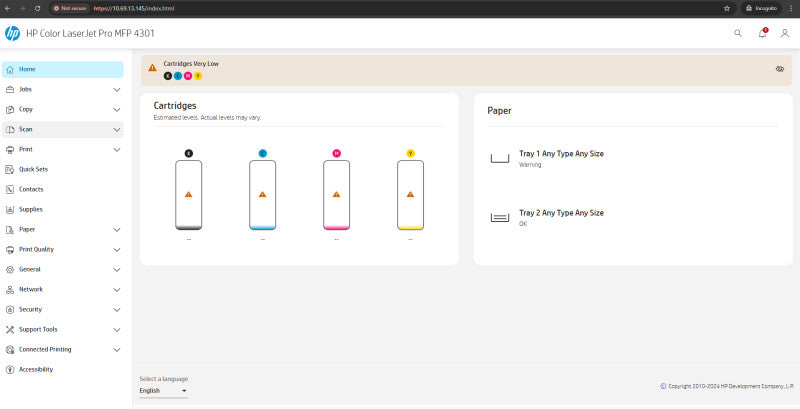Viewport: 800px width, 409px height.
Task: Click the cyan cartridge level gauge
Action: tap(262, 195)
